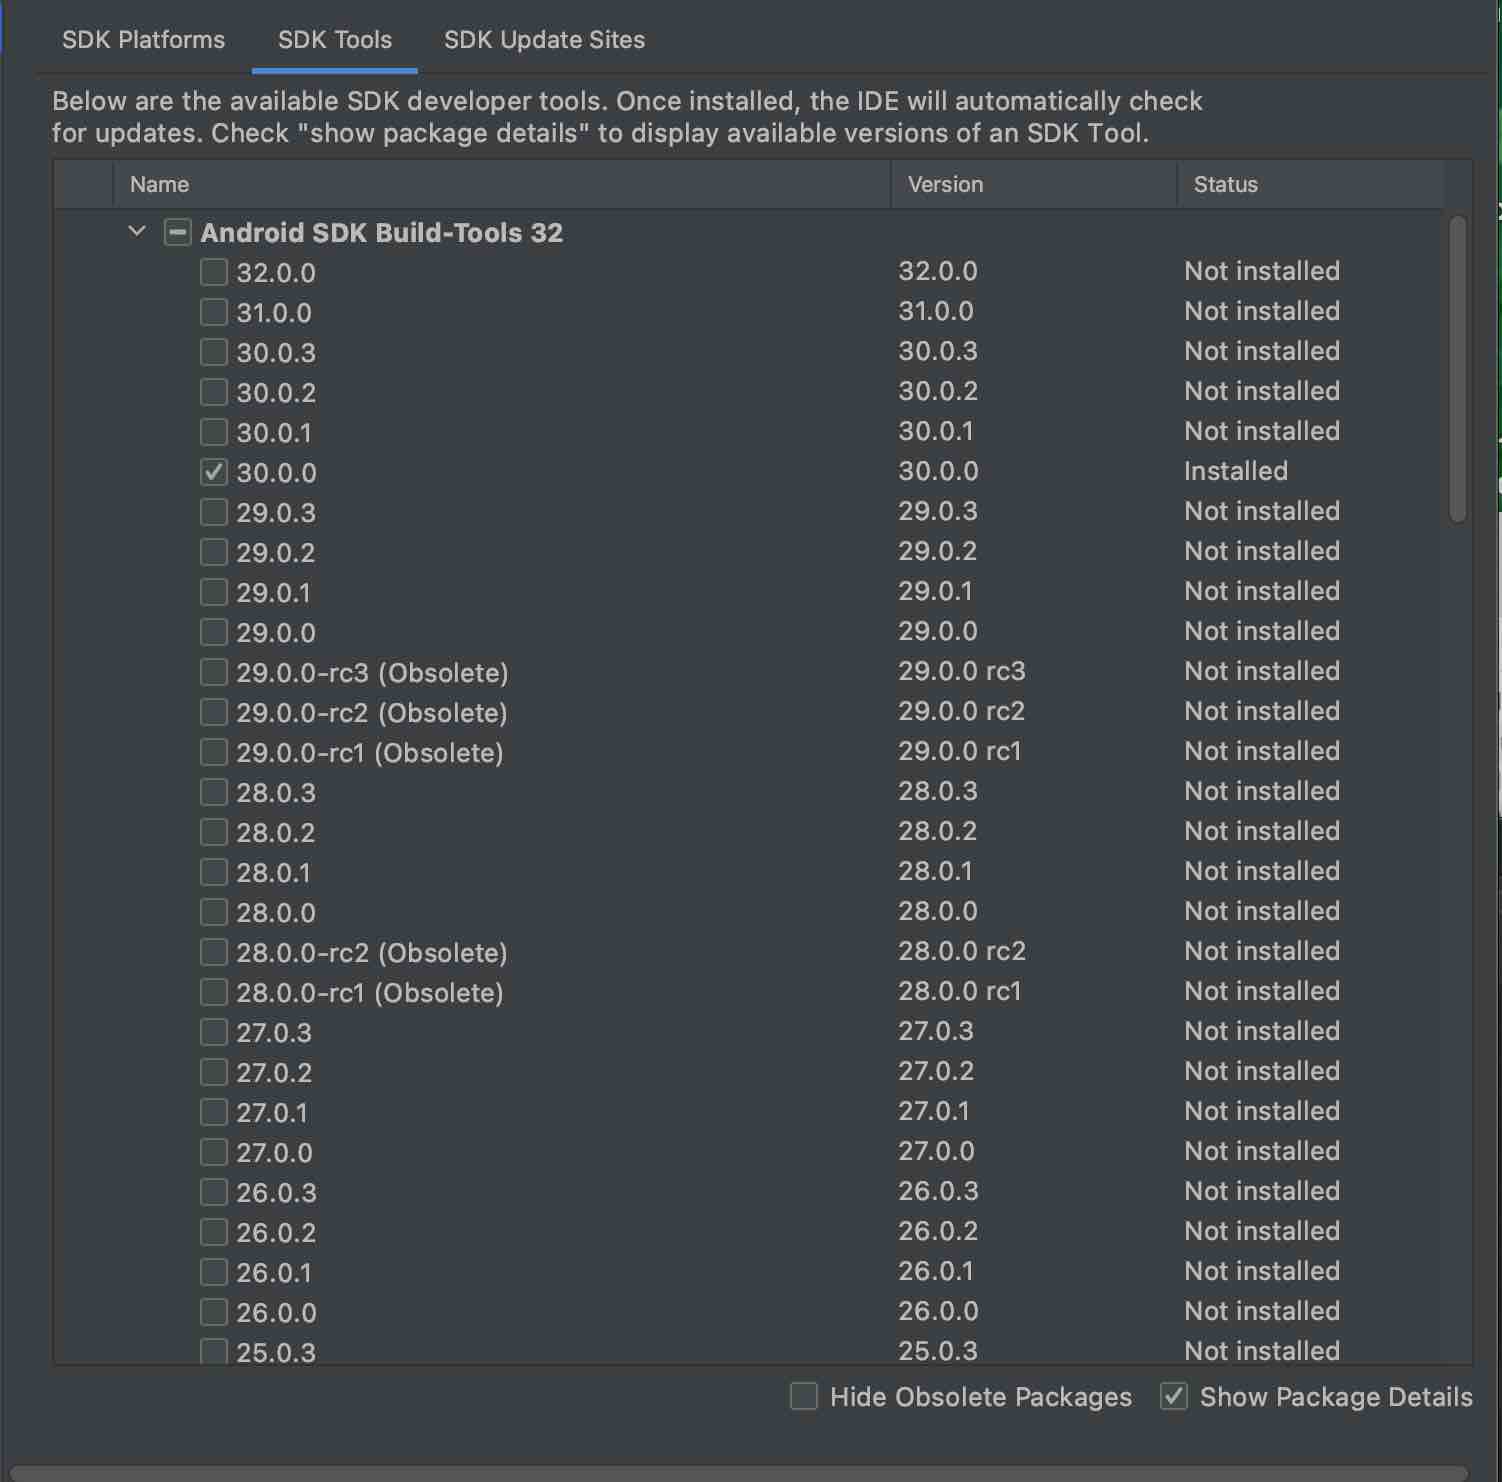
Task: Tick the 28.0.0-rc1 (Obsolete) checkbox
Action: (x=213, y=992)
